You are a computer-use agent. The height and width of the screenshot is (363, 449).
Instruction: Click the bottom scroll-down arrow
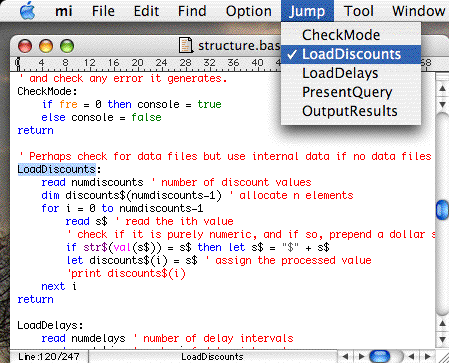pyautogui.click(x=442, y=339)
